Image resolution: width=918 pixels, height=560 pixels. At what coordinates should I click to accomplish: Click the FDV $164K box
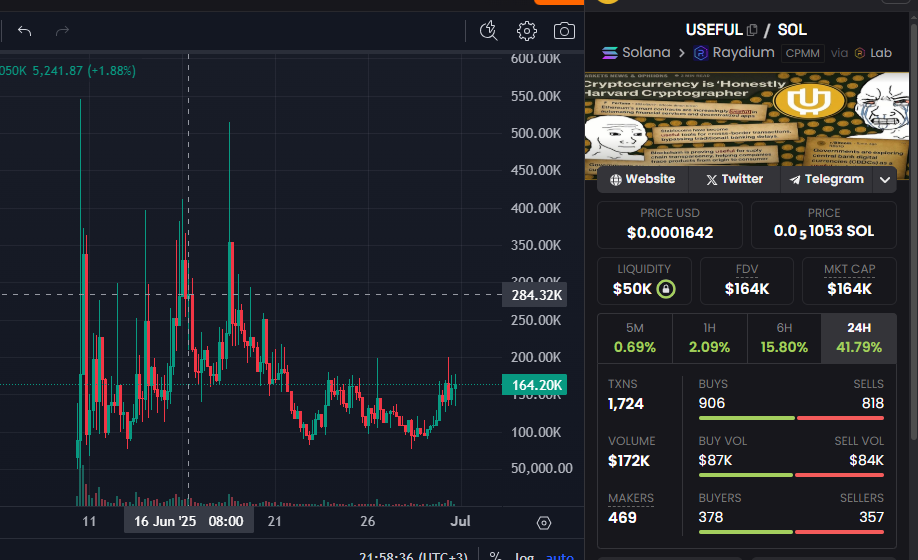pos(746,281)
